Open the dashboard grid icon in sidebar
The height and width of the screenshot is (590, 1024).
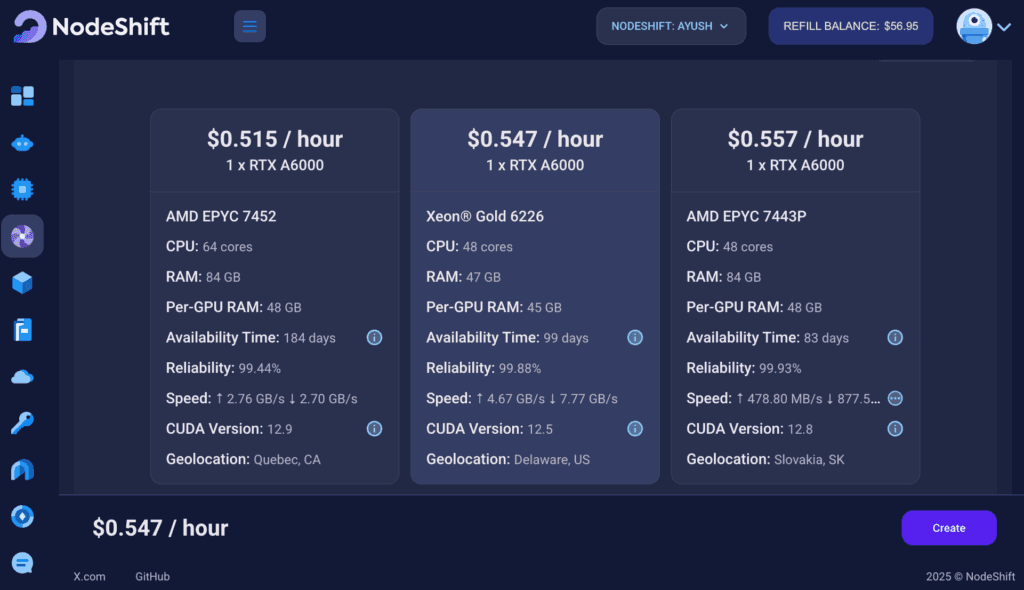point(22,96)
